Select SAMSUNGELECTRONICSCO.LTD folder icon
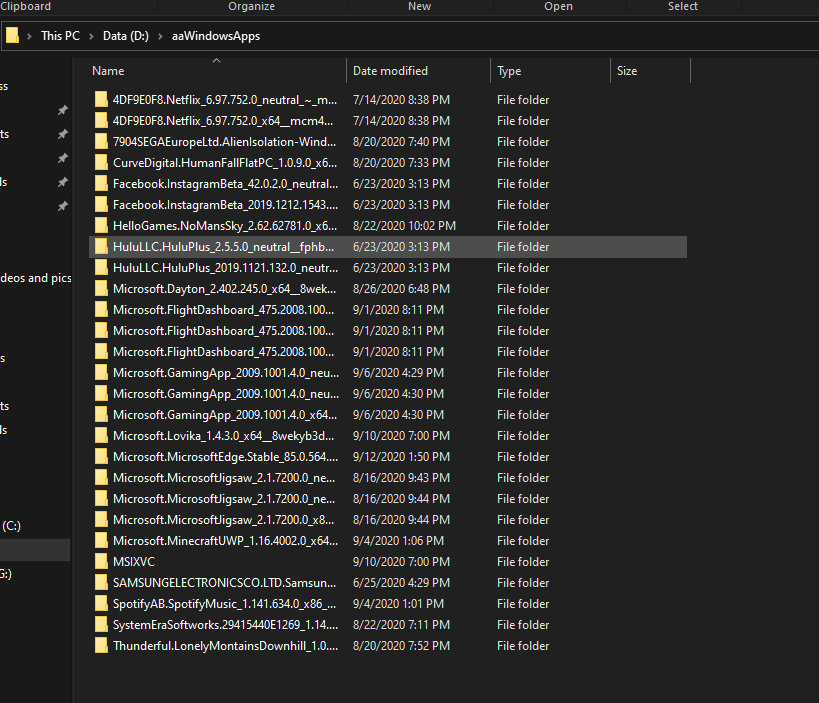The height and width of the screenshot is (703, 819). 101,582
